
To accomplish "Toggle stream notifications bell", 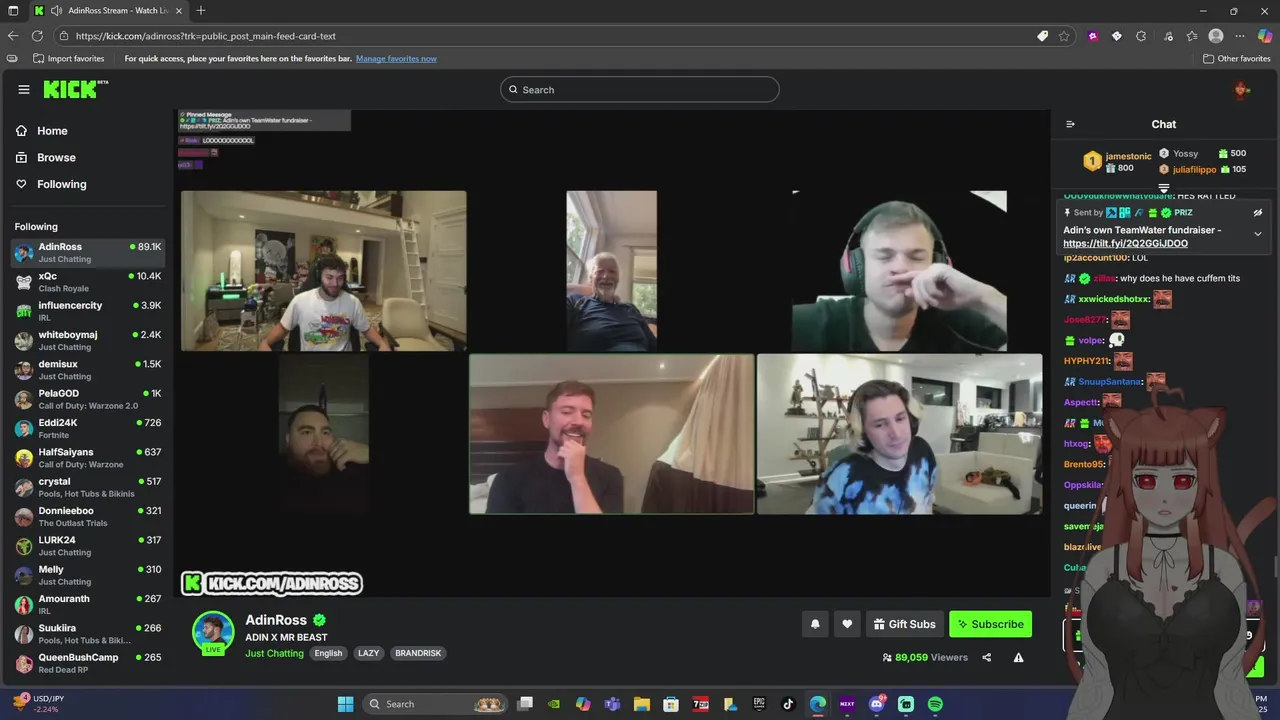I will click(x=815, y=624).
